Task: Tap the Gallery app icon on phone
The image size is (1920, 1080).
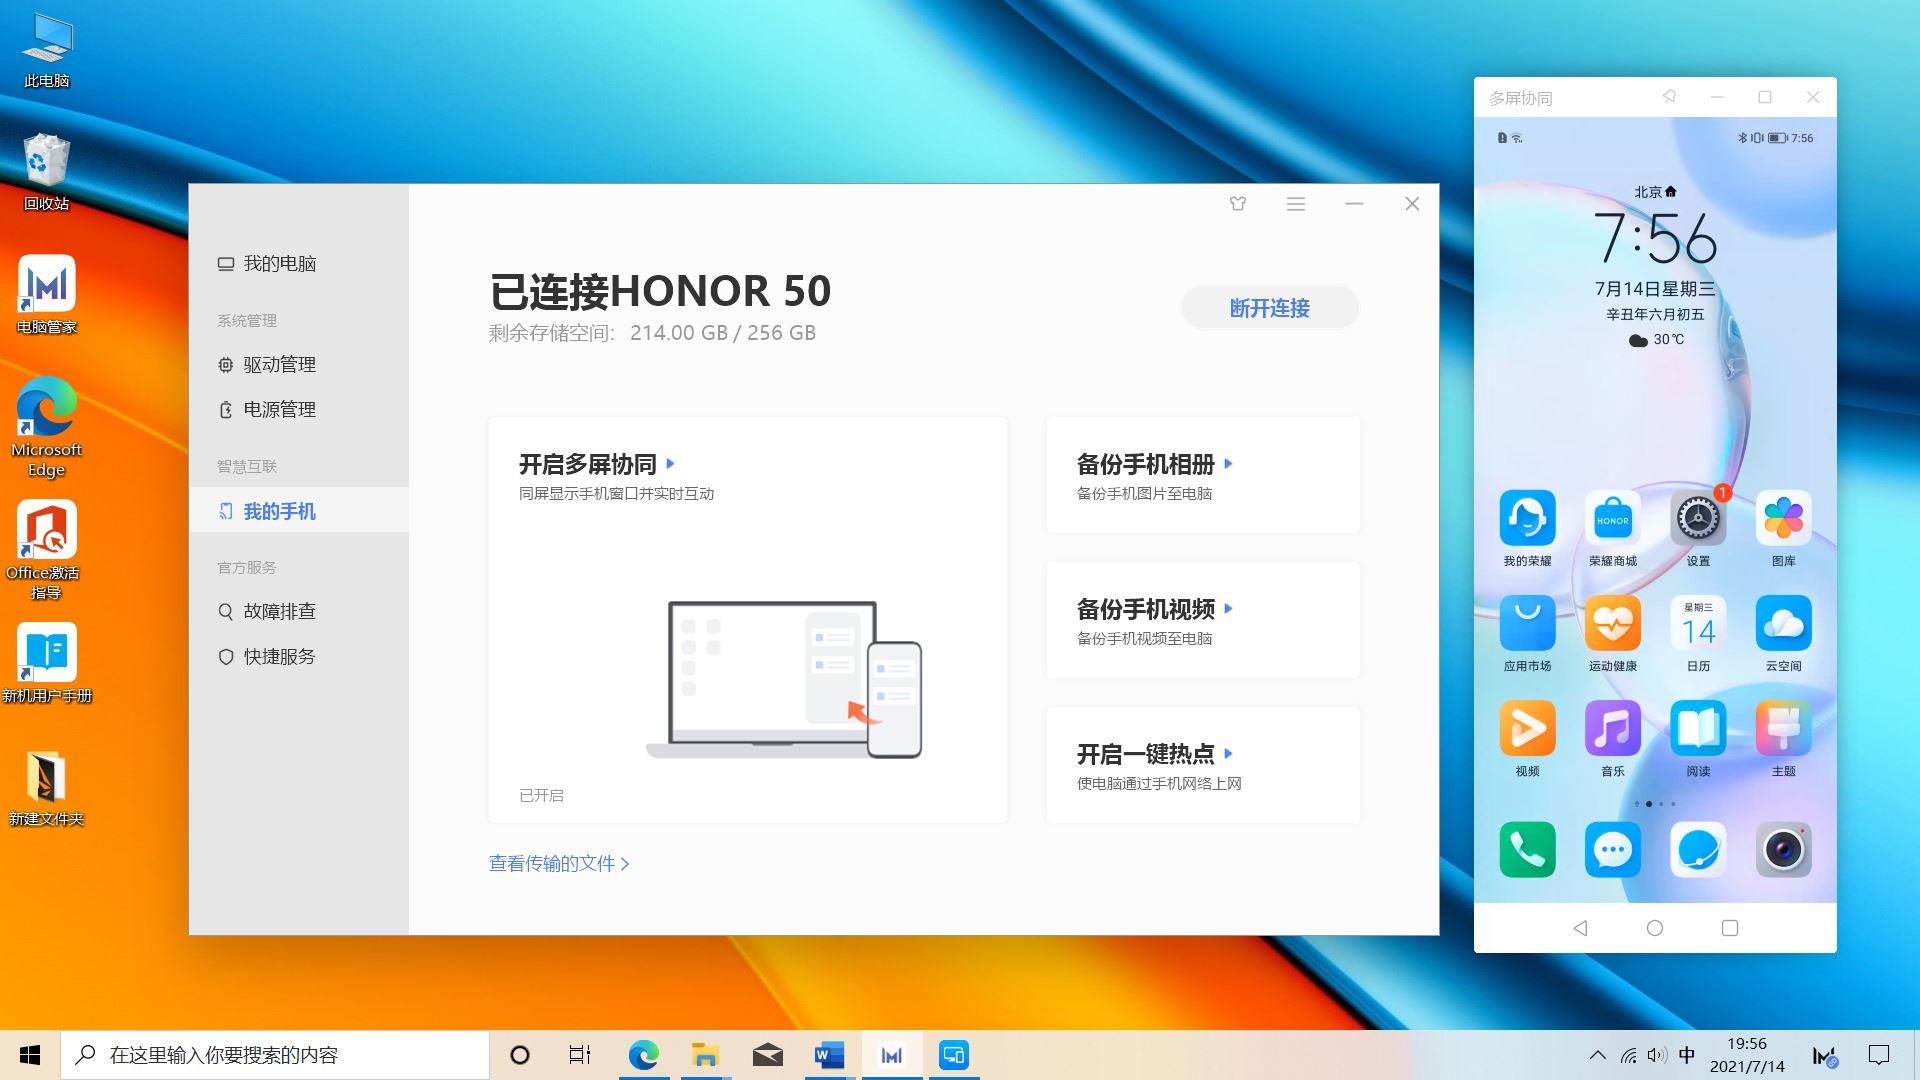Action: pyautogui.click(x=1783, y=519)
